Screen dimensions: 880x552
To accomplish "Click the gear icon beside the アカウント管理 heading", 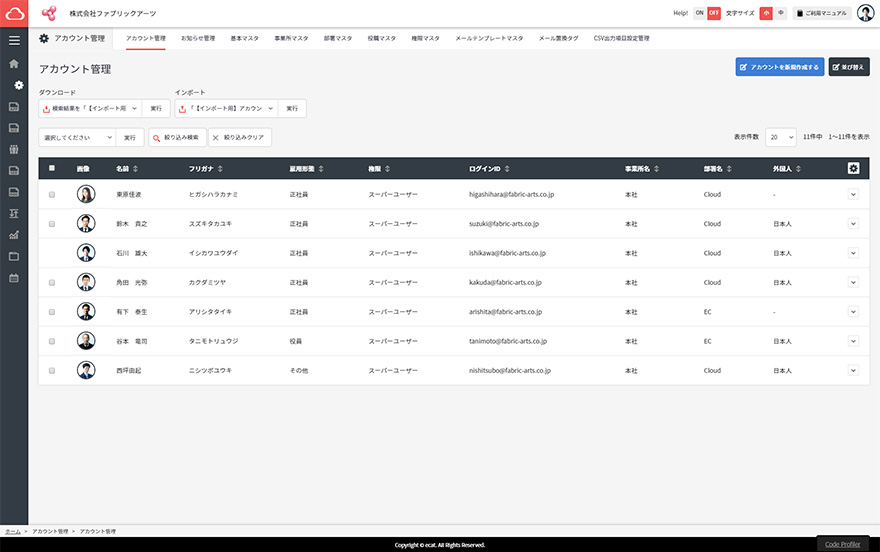I will pos(44,38).
